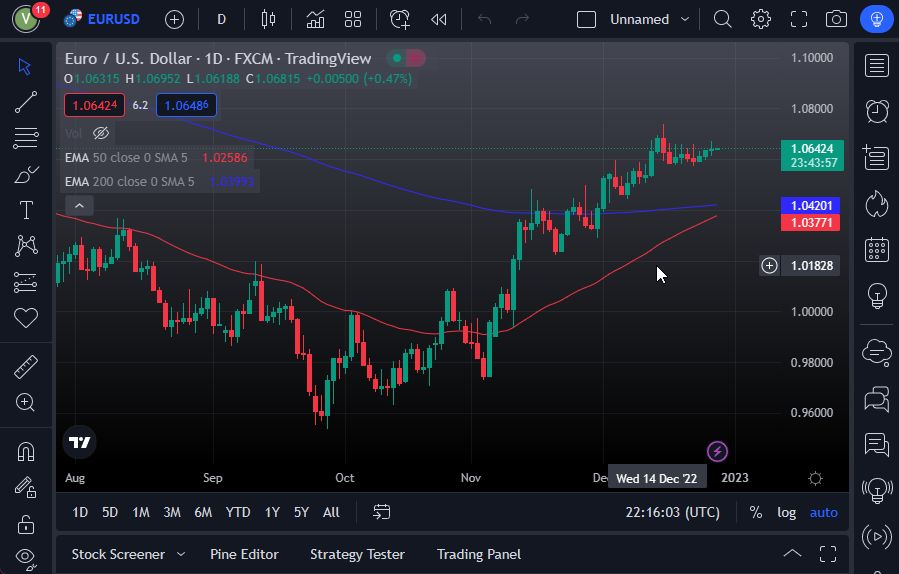899x574 pixels.
Task: Click the blue 1.06486 buy price box
Action: coord(186,105)
